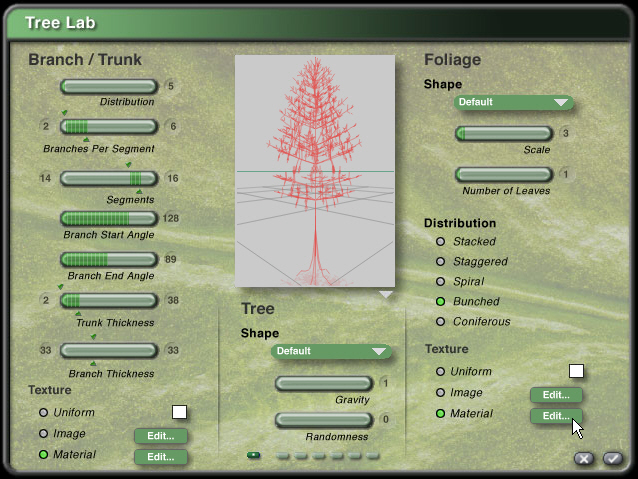Click the Gravity value 1
The height and width of the screenshot is (479, 638).
pos(386,383)
